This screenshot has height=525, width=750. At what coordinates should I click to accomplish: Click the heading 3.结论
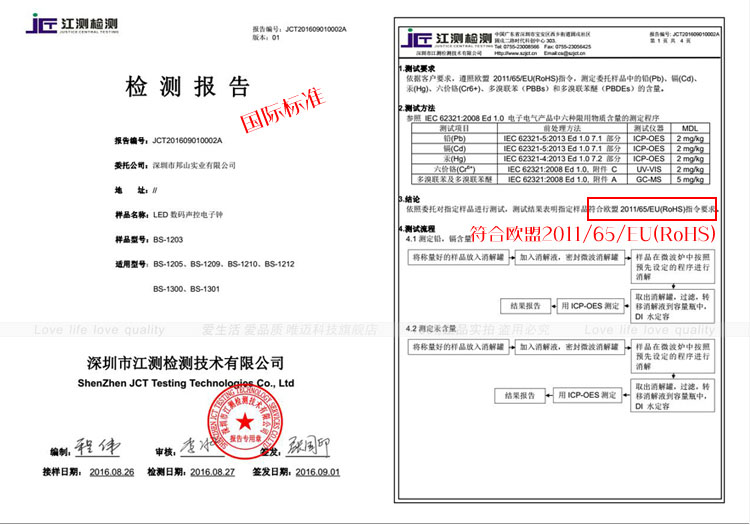(409, 199)
